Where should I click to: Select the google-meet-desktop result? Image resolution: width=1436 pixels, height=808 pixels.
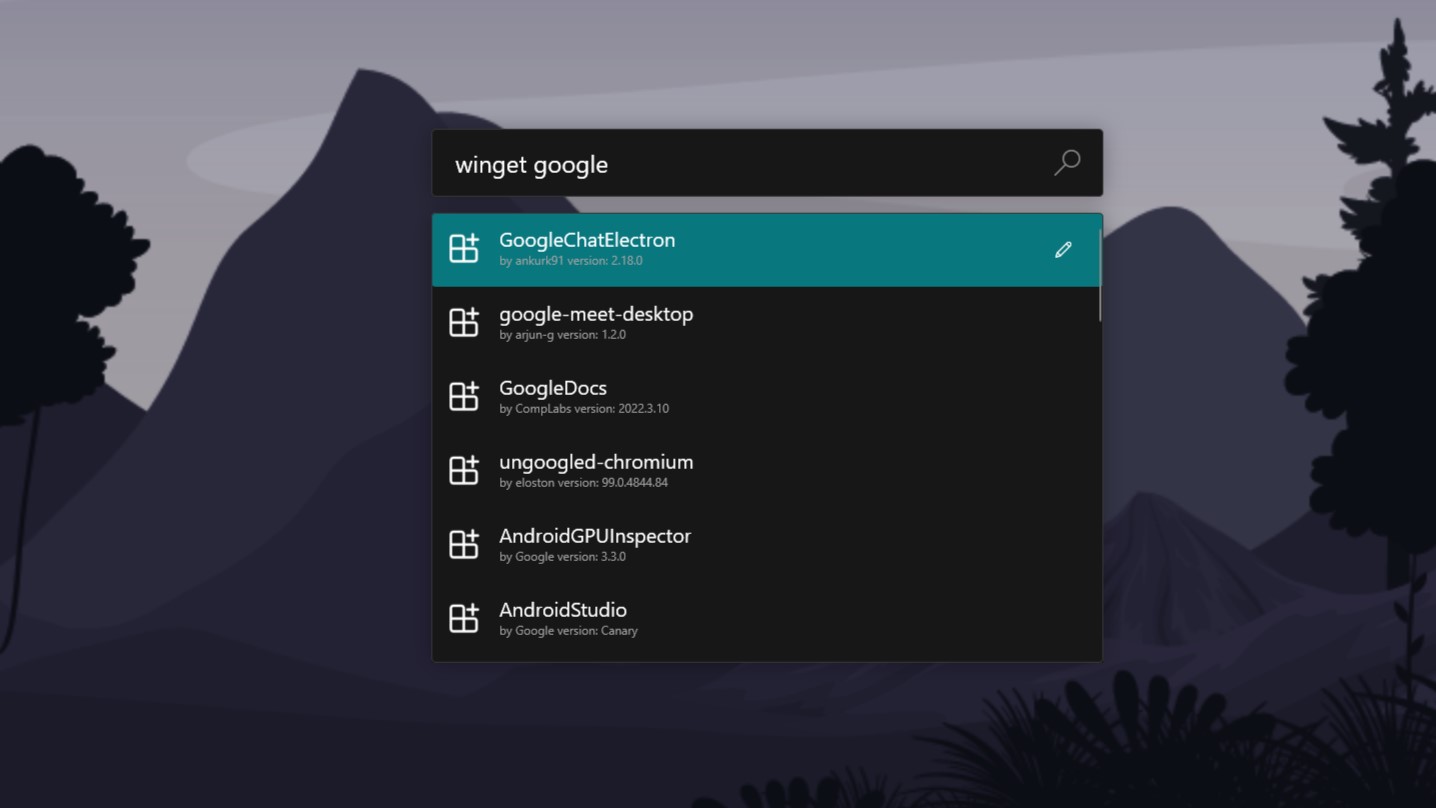(766, 323)
